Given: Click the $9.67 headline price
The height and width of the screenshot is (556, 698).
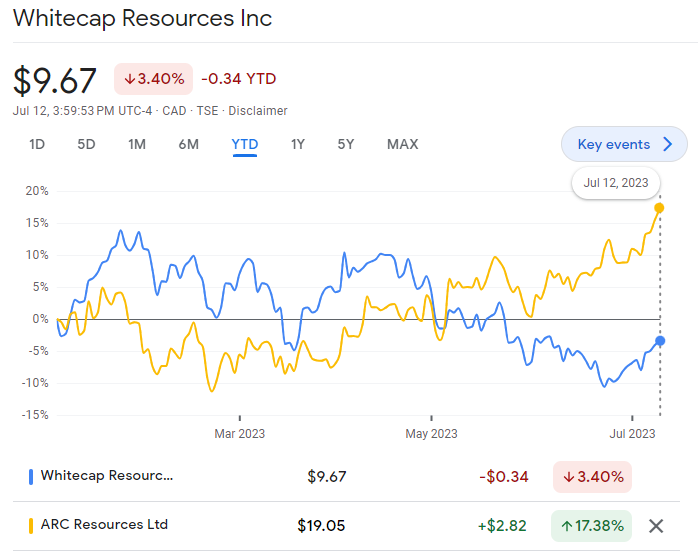Looking at the screenshot, I should tap(55, 81).
